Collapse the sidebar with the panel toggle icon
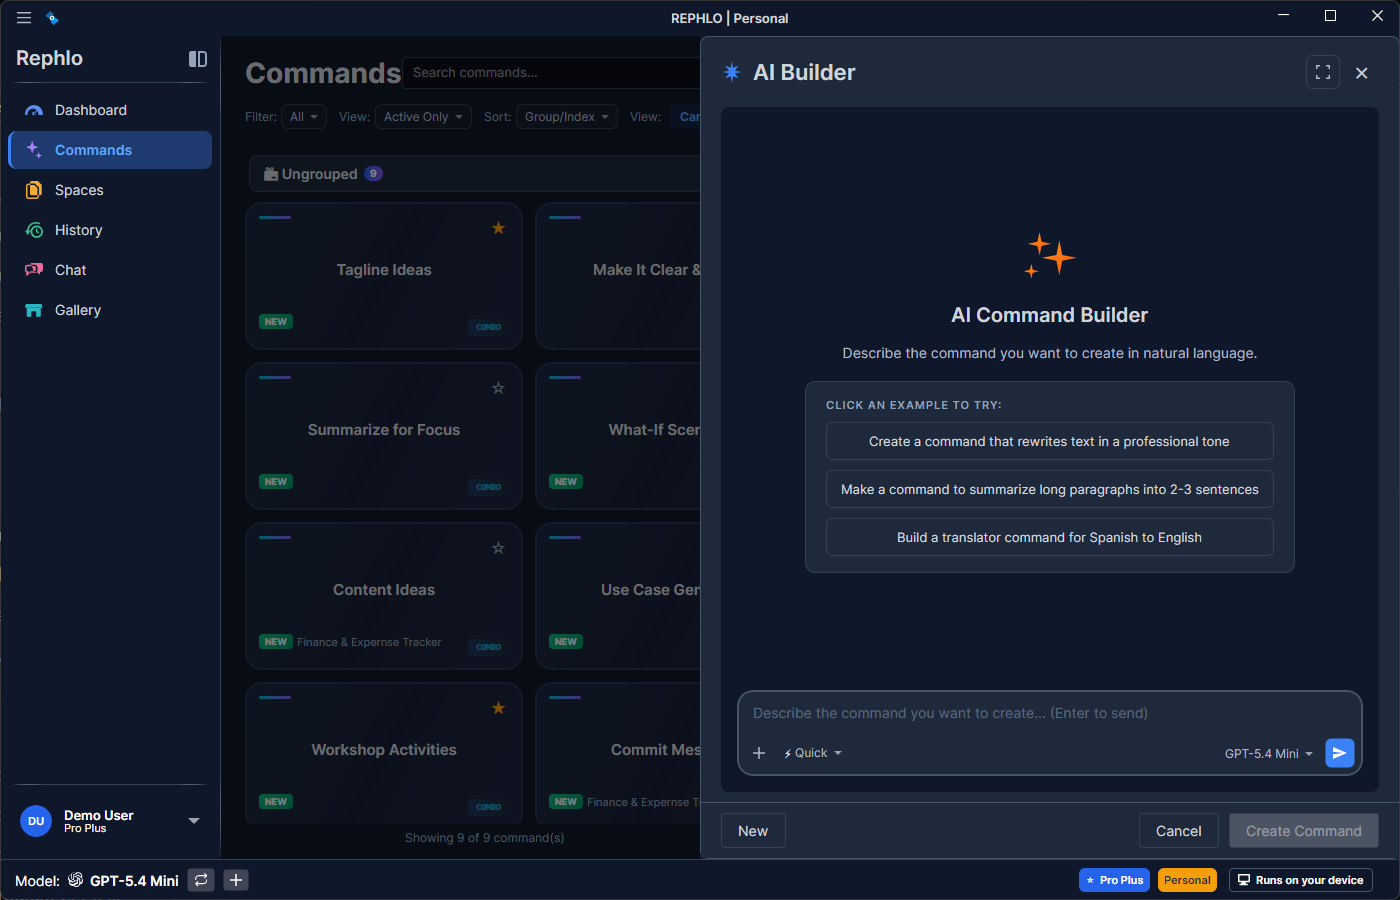The height and width of the screenshot is (900, 1400). click(198, 59)
